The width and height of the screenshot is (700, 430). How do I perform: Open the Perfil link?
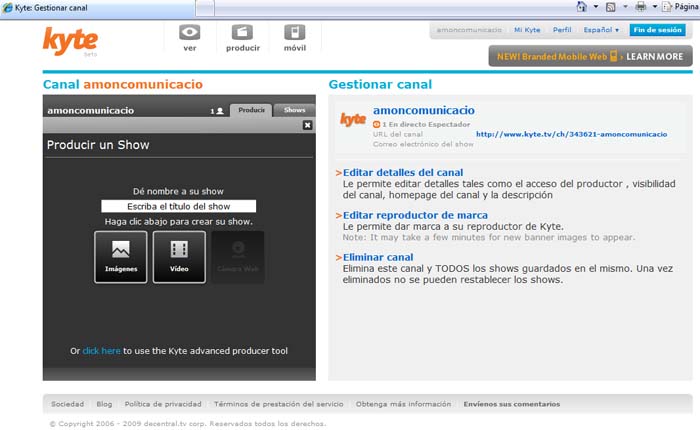click(x=562, y=30)
